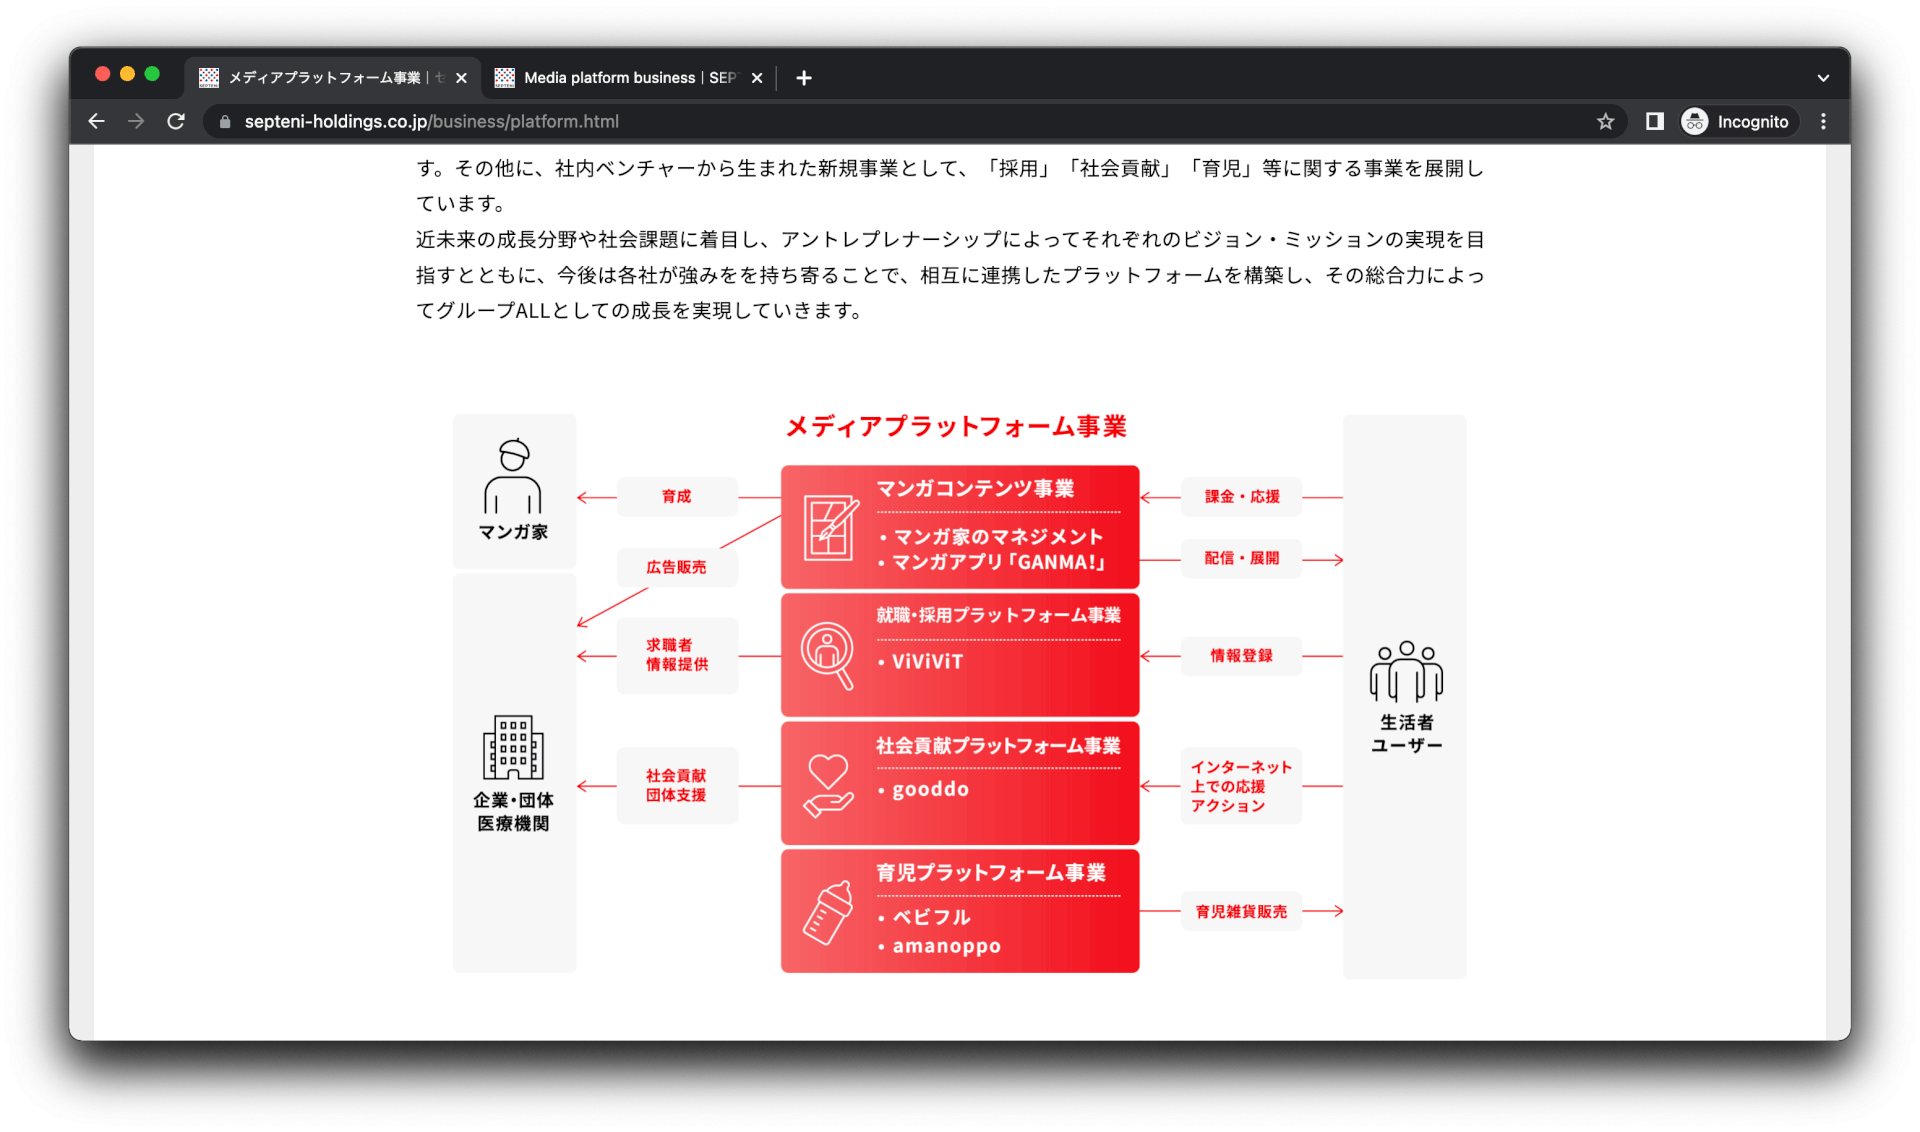Click the 課金・応援 label box
The height and width of the screenshot is (1132, 1920).
pos(1241,496)
